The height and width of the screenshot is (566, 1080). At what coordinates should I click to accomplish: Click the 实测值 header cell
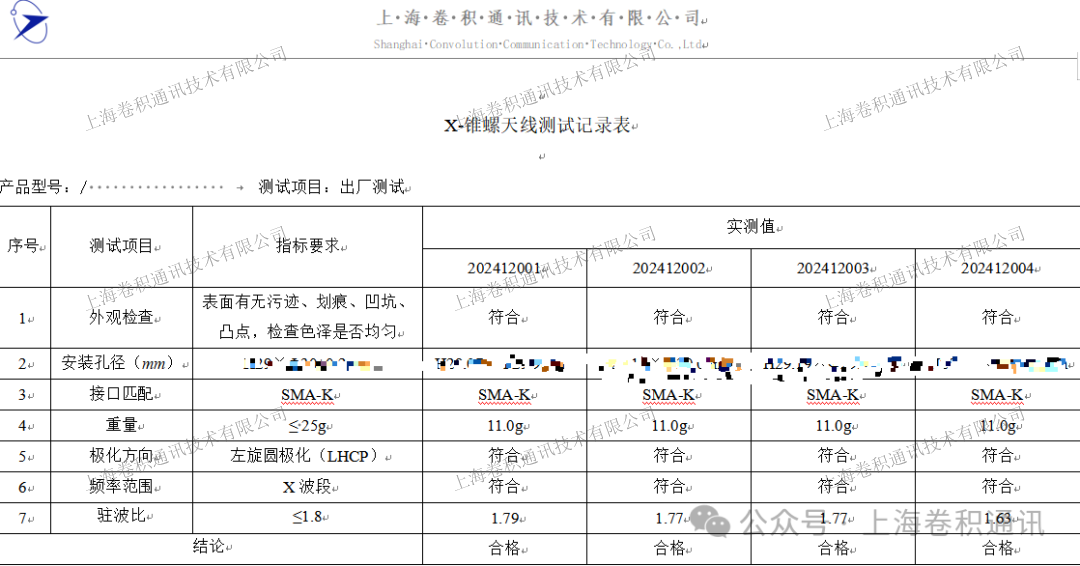[751, 227]
